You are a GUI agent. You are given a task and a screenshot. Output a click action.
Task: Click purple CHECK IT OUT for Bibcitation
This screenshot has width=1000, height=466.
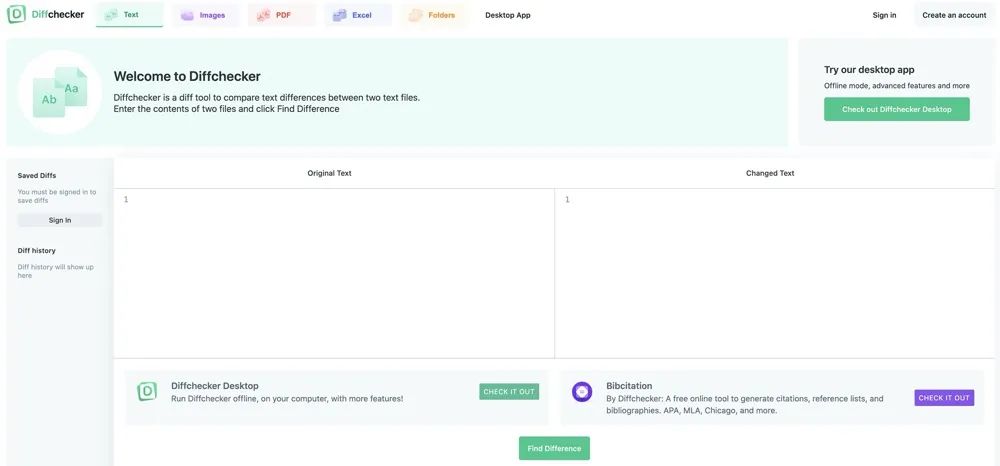tap(944, 398)
